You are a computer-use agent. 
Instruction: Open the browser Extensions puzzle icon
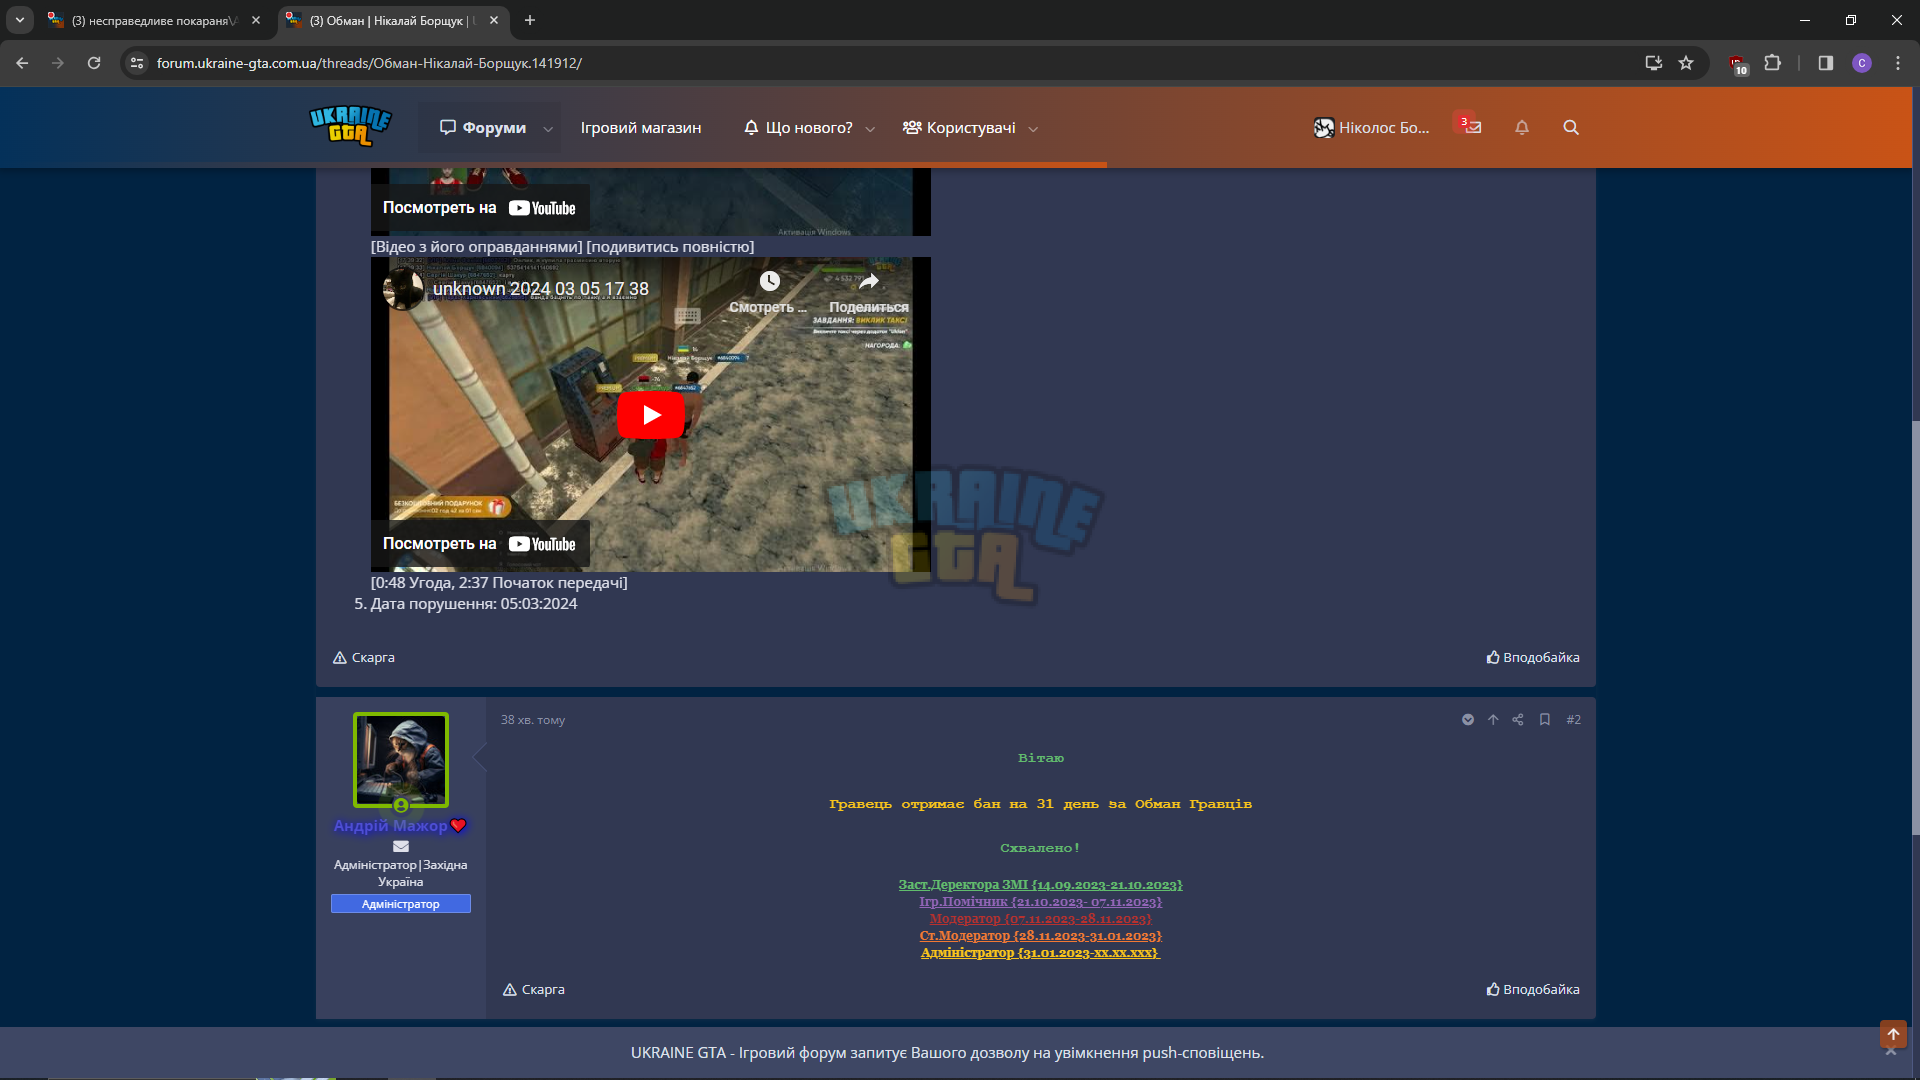1772,63
